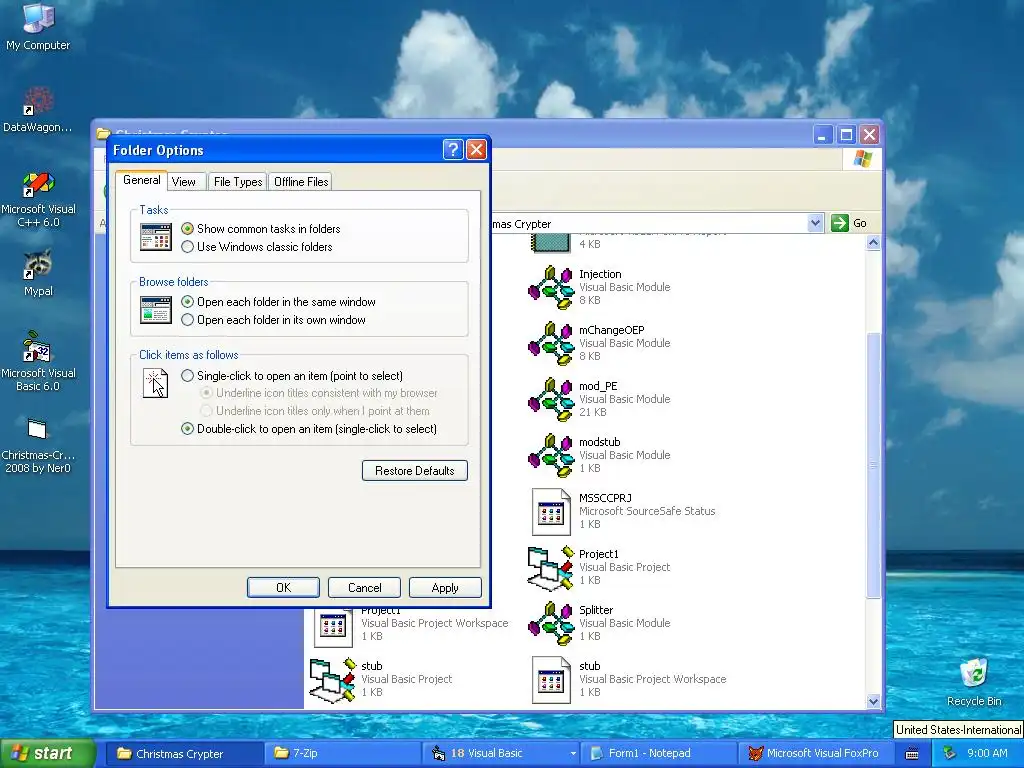
Task: Switch to Christmas Crypter taskbar button
Action: tap(184, 754)
